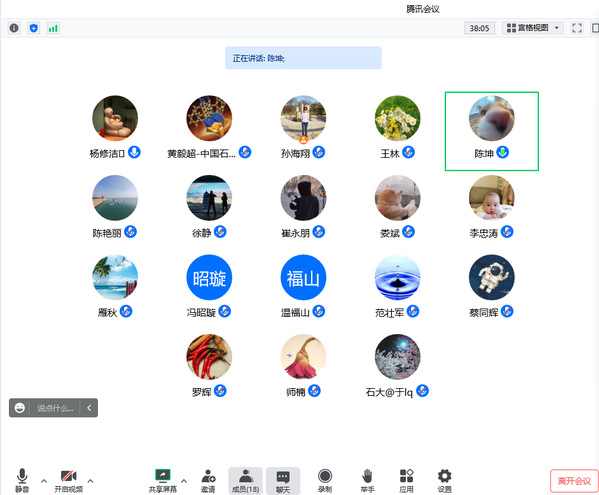Open the meeting info icon
The image size is (599, 495).
(14, 28)
